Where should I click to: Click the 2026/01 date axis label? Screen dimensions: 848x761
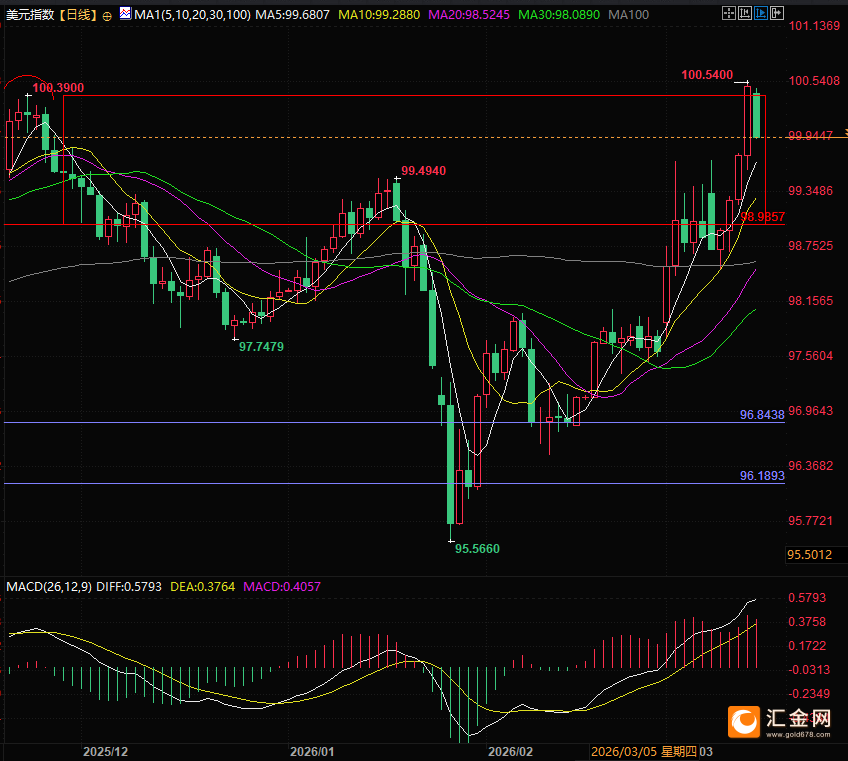pyautogui.click(x=312, y=752)
